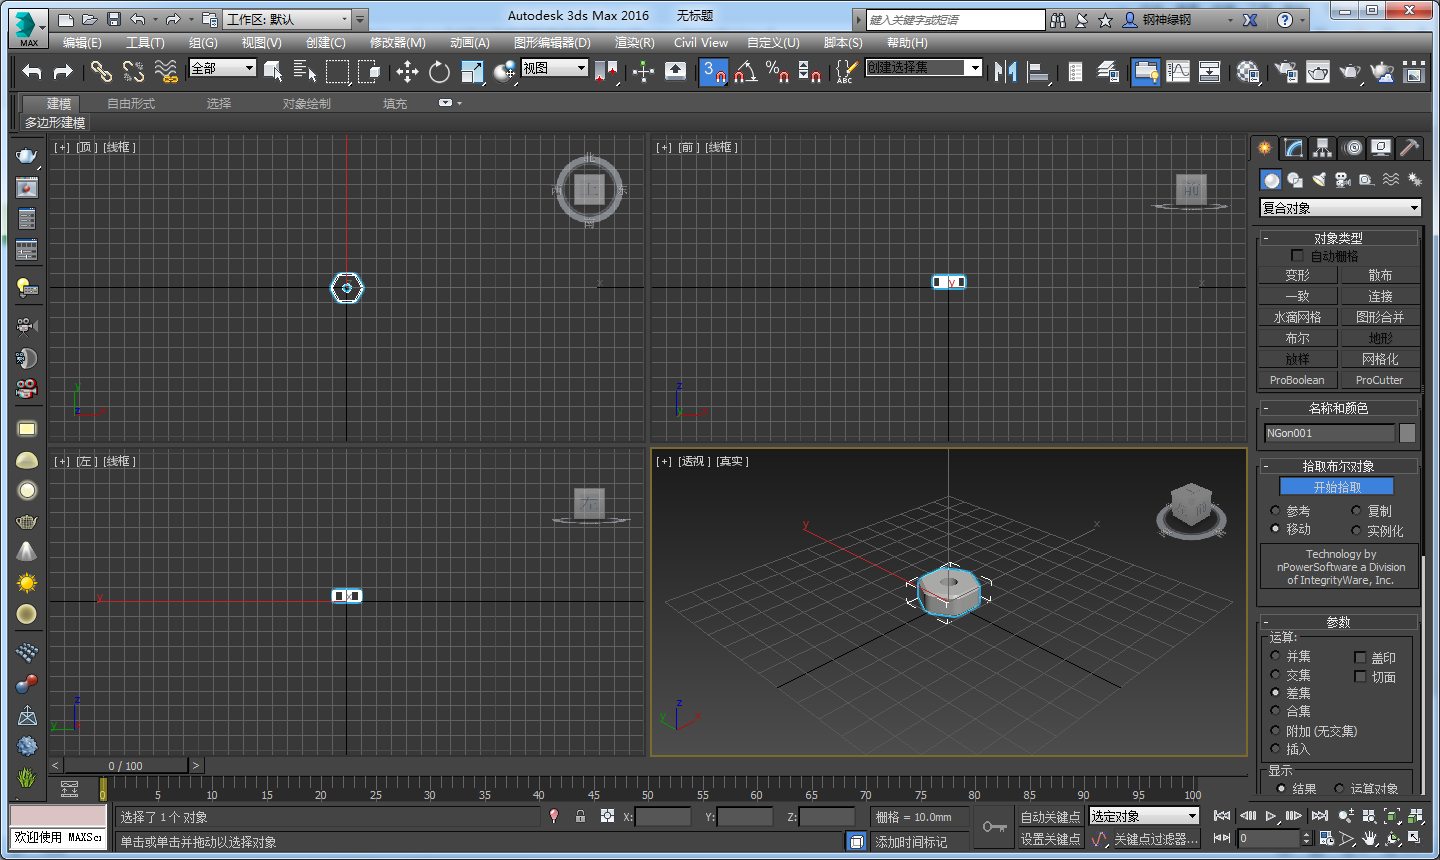Open the 视图 reference coordinate dropdown
Image resolution: width=1440 pixels, height=860 pixels.
(x=554, y=68)
